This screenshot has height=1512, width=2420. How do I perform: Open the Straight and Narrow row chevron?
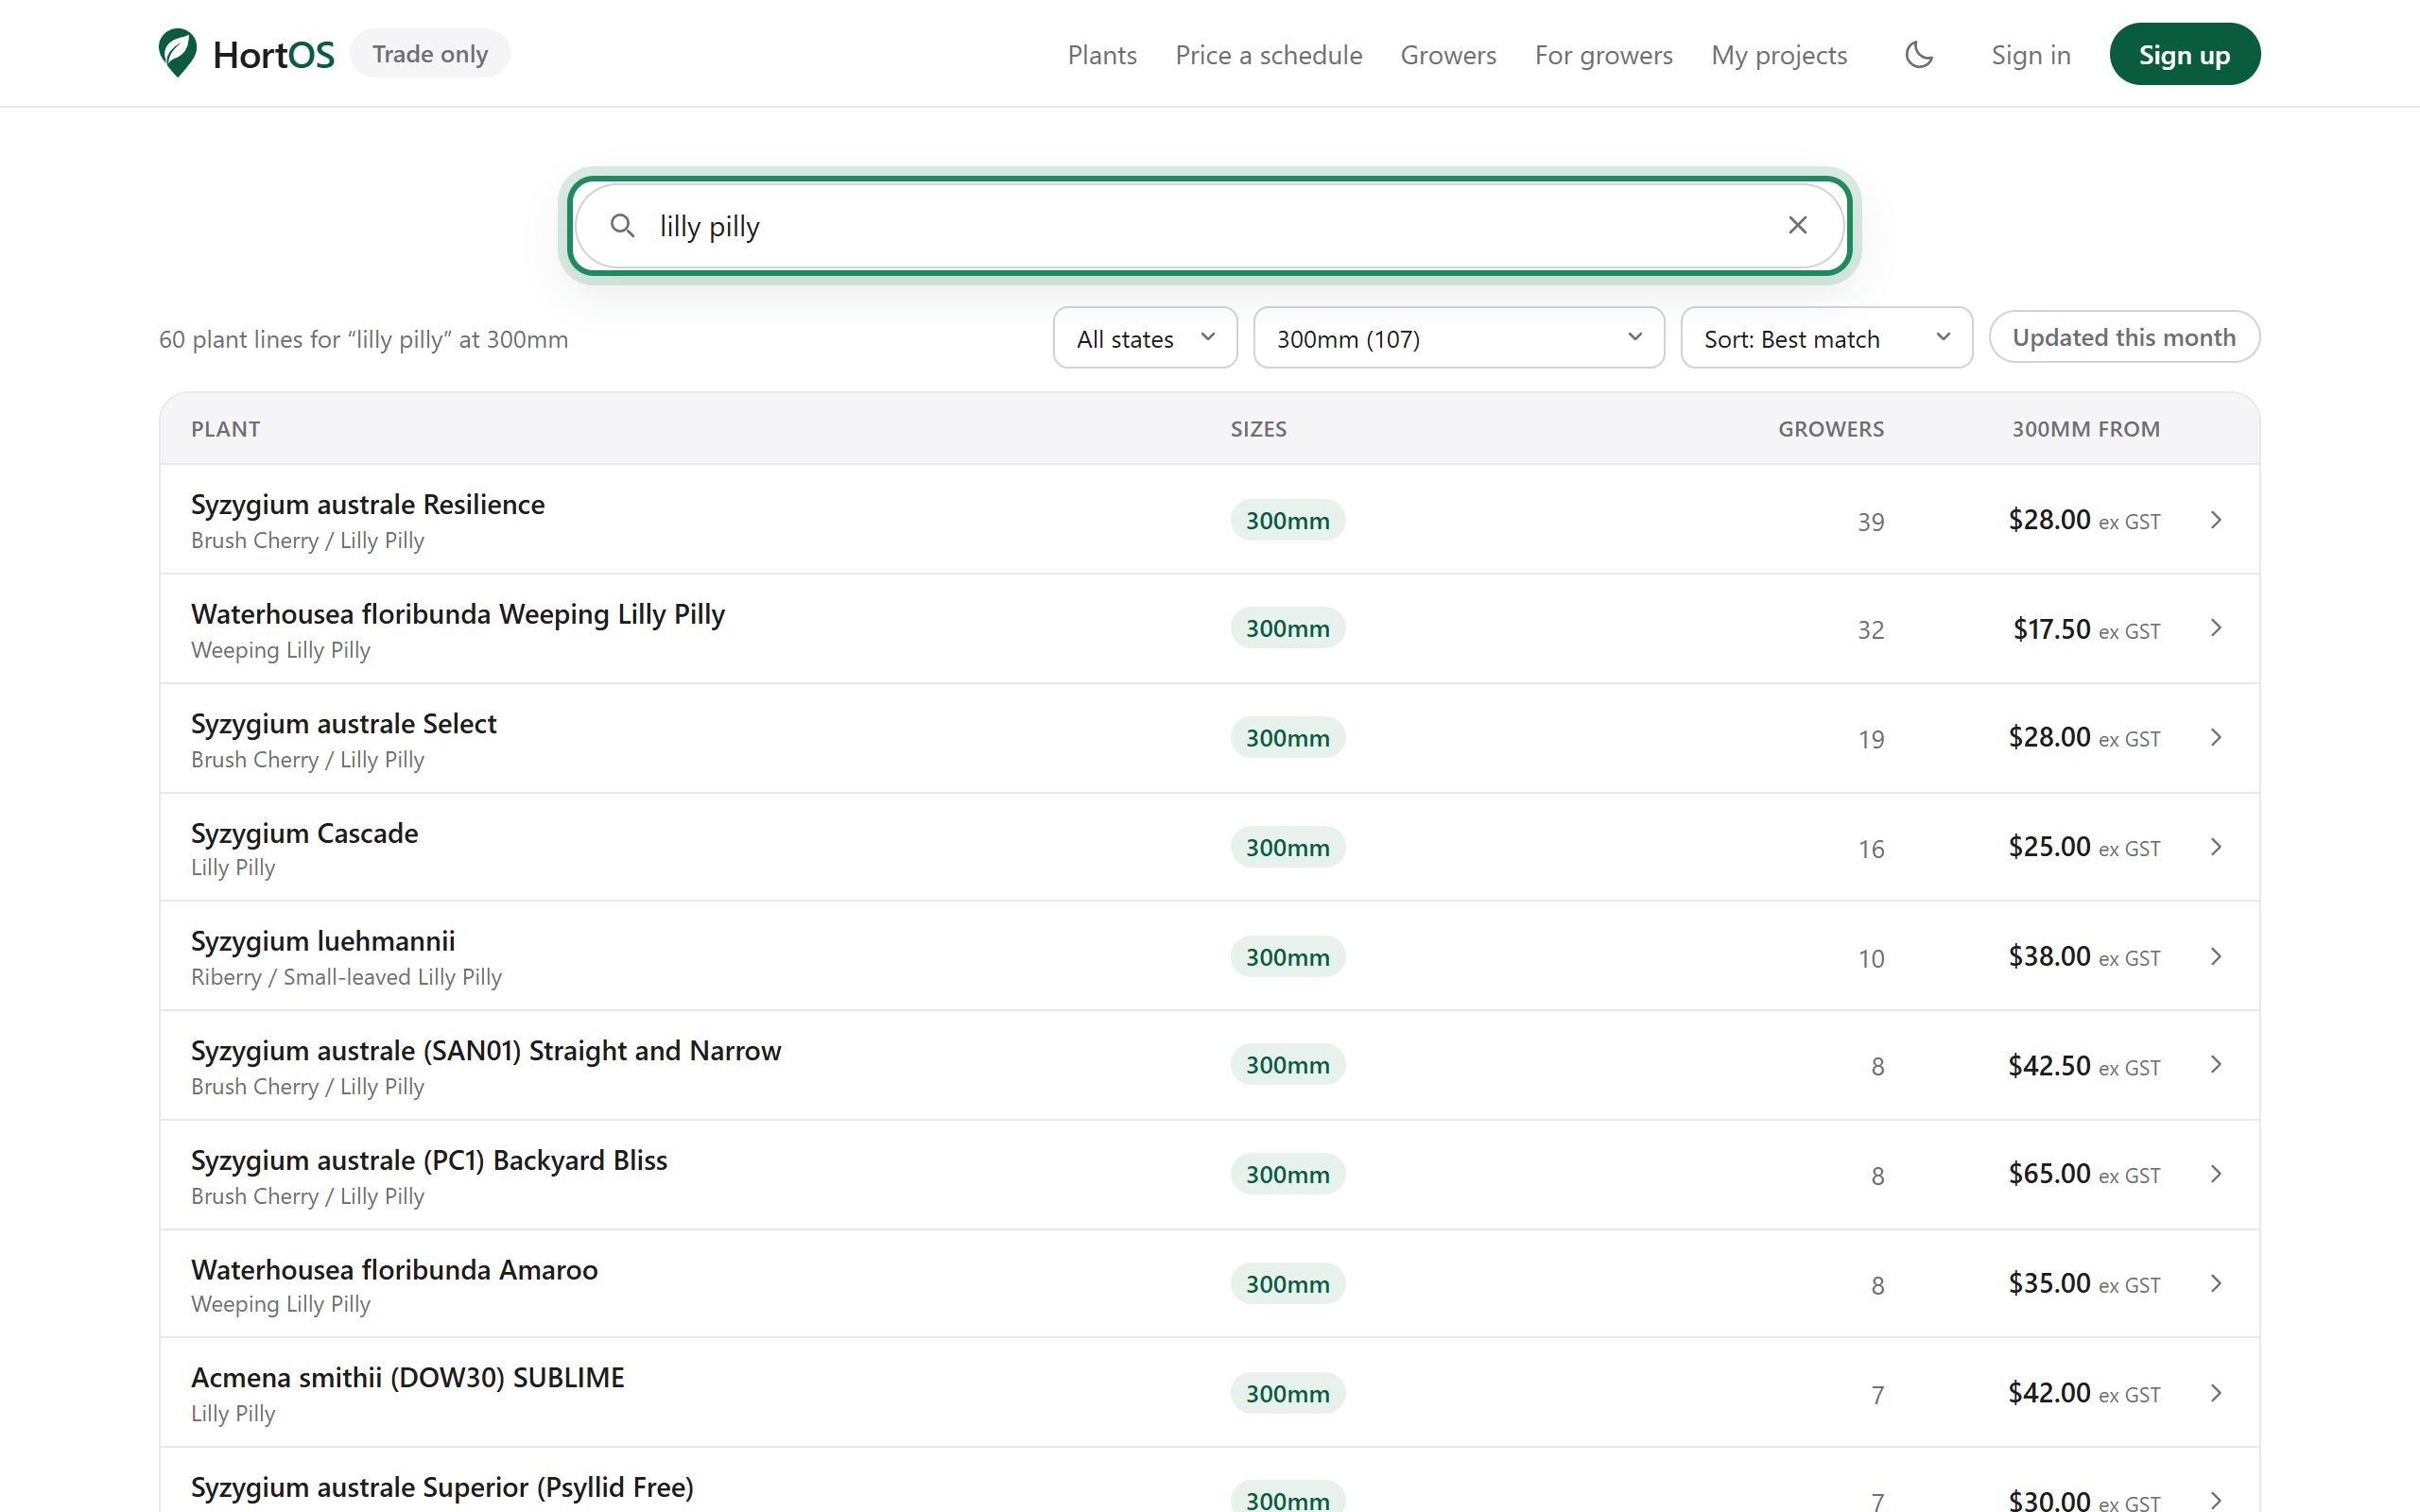(x=2216, y=1065)
